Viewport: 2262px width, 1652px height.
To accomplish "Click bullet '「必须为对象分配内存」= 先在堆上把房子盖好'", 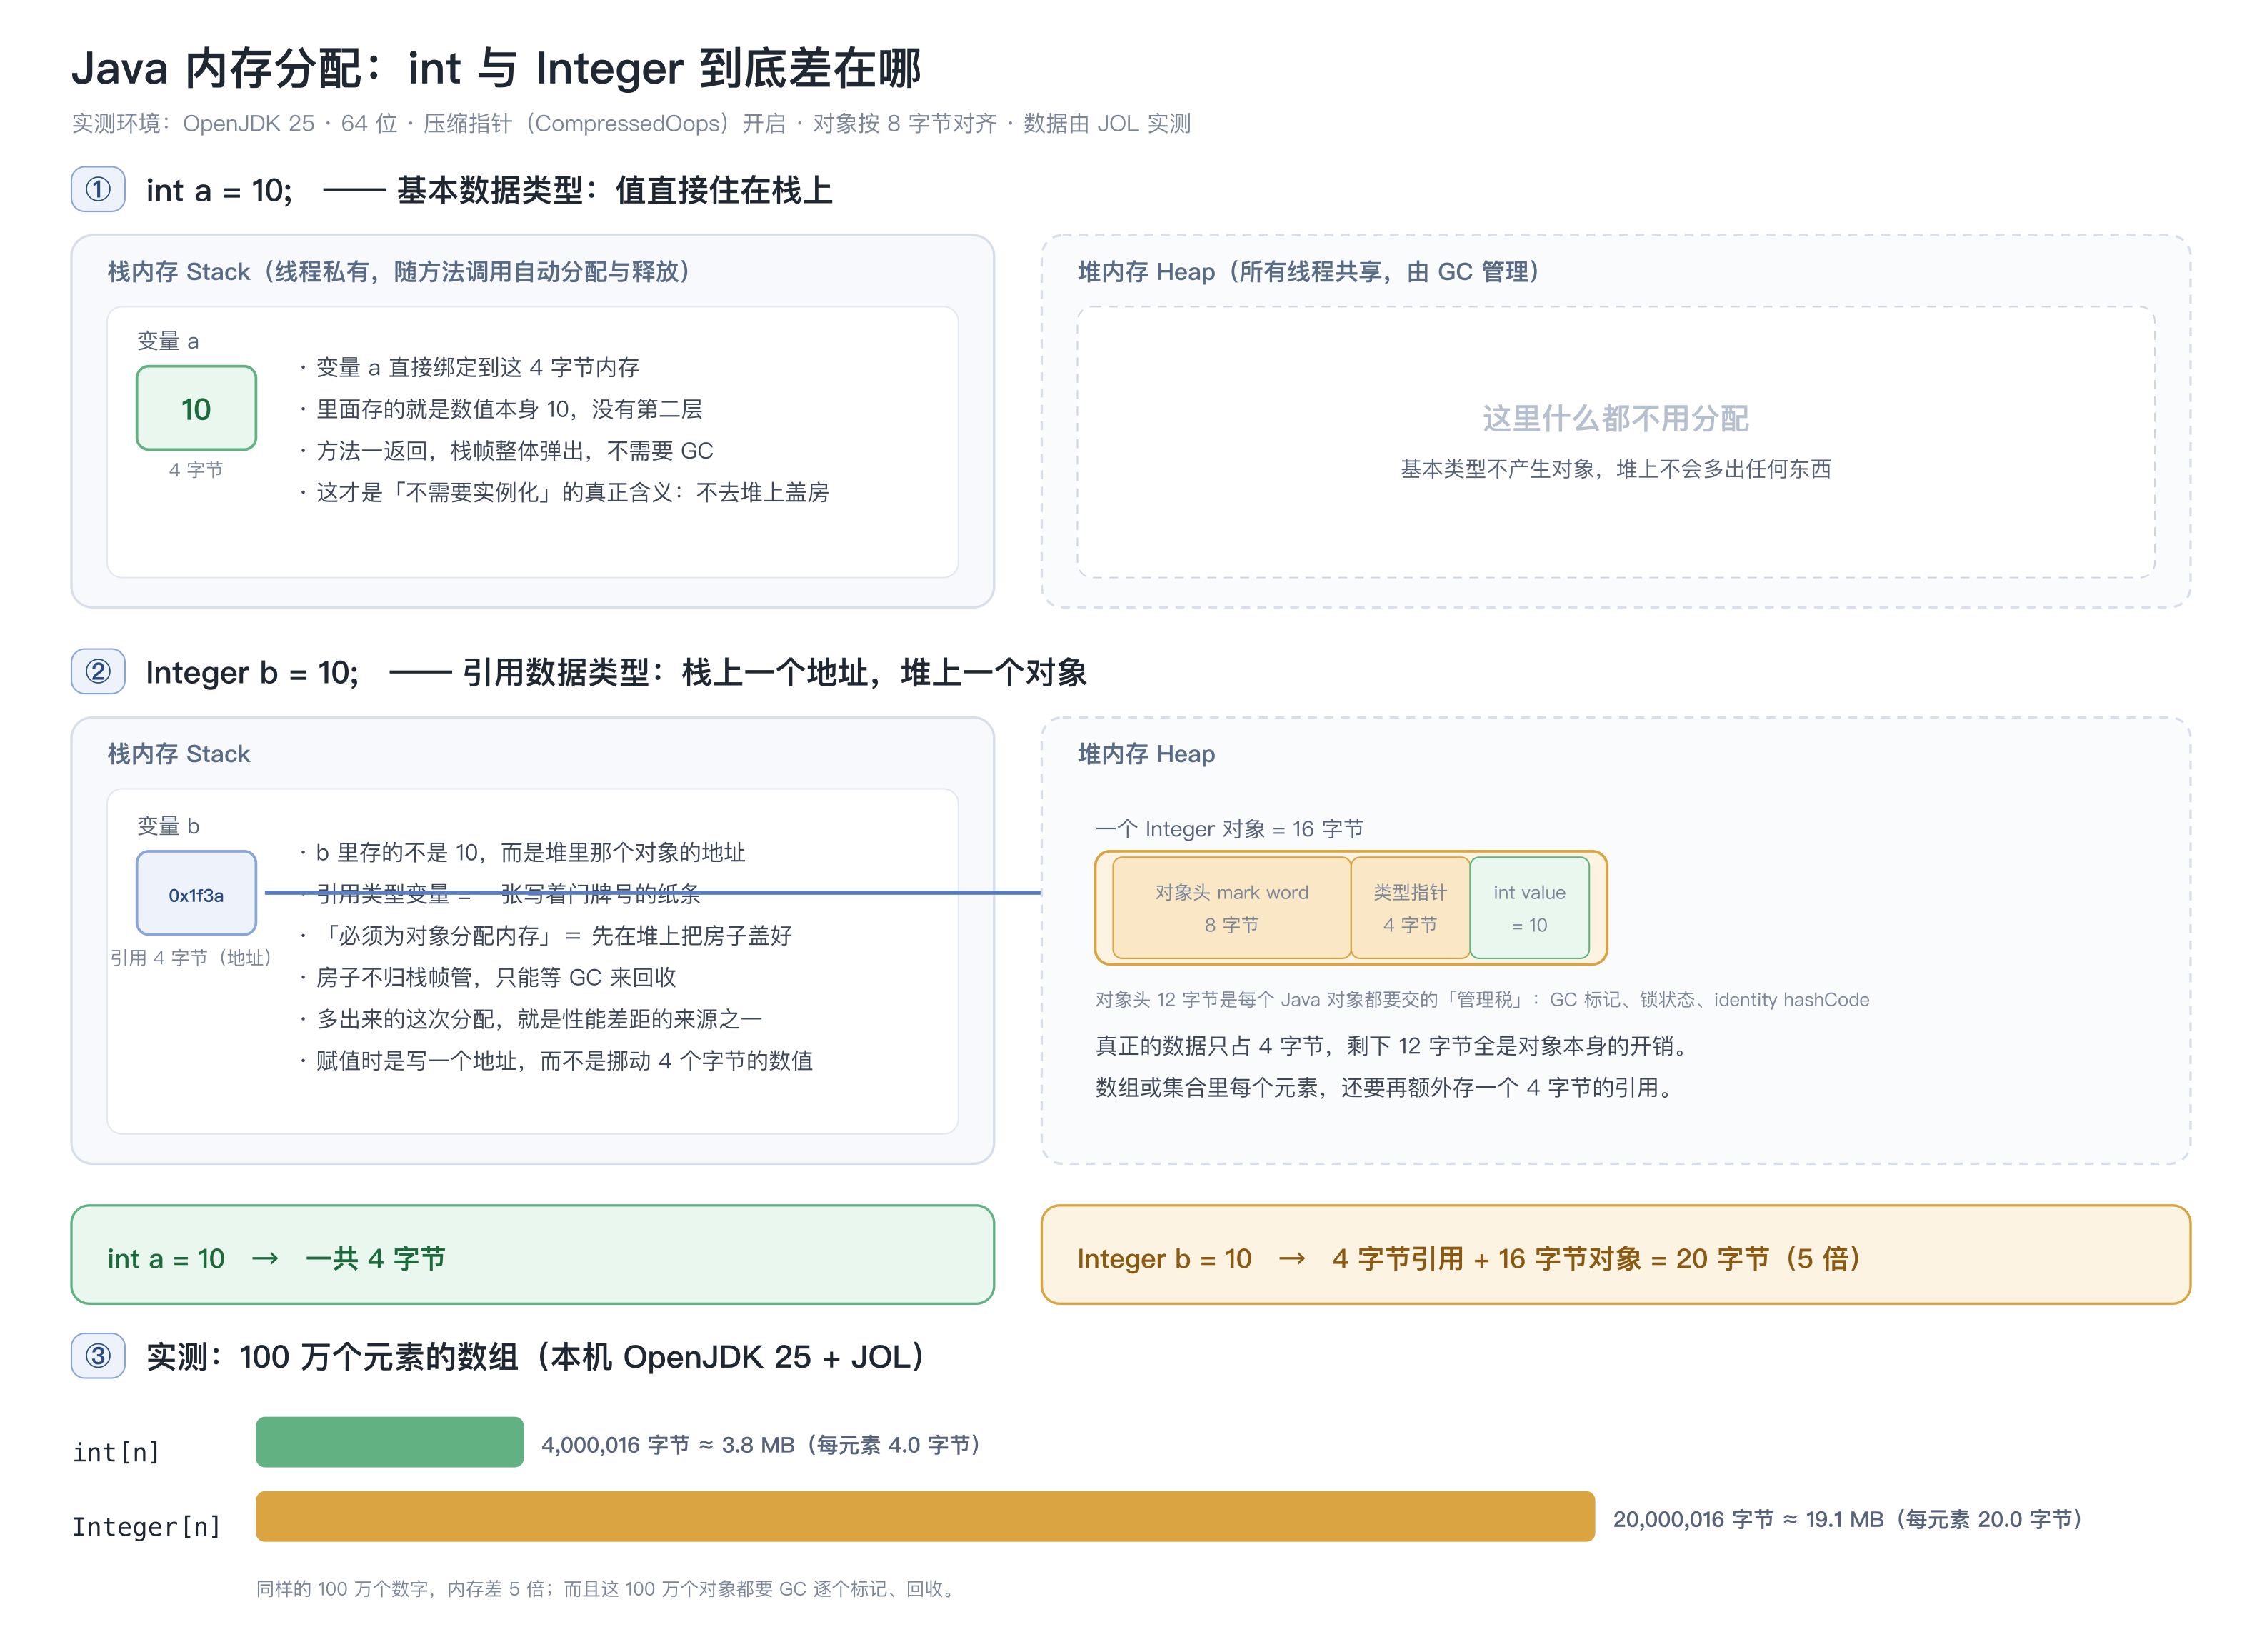I will coord(545,936).
